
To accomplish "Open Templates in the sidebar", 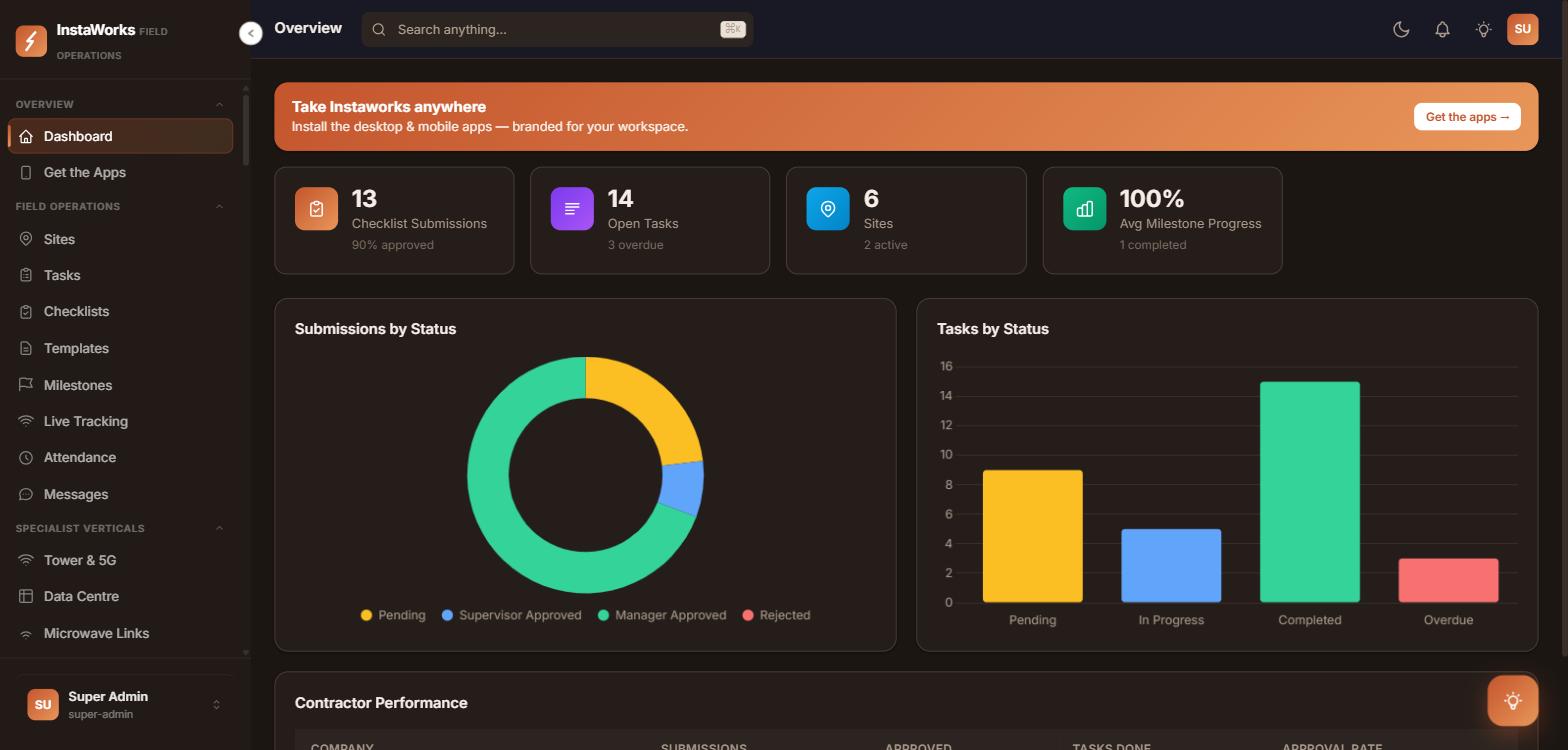I will (x=121, y=348).
